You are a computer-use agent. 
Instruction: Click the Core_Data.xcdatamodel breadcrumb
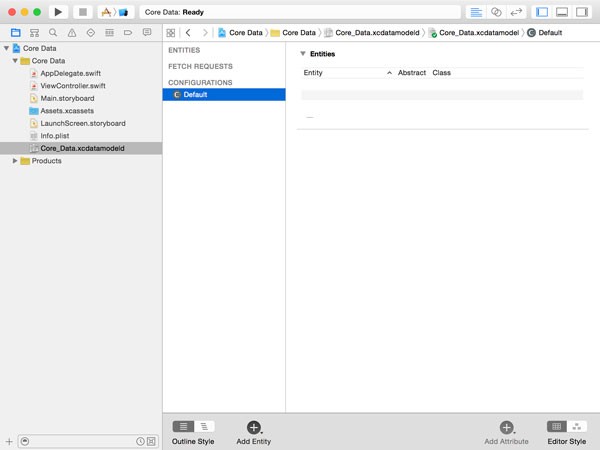pyautogui.click(x=474, y=33)
